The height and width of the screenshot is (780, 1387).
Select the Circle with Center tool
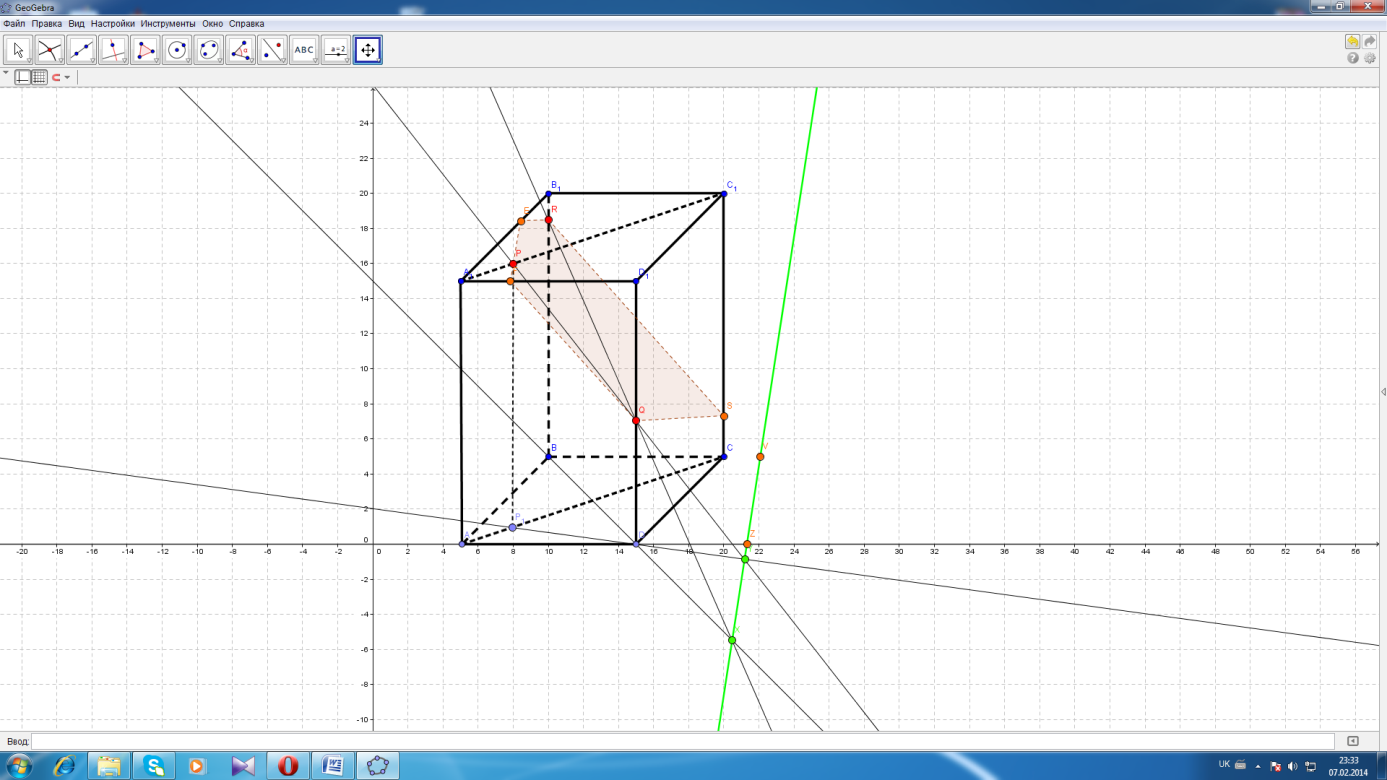[177, 50]
